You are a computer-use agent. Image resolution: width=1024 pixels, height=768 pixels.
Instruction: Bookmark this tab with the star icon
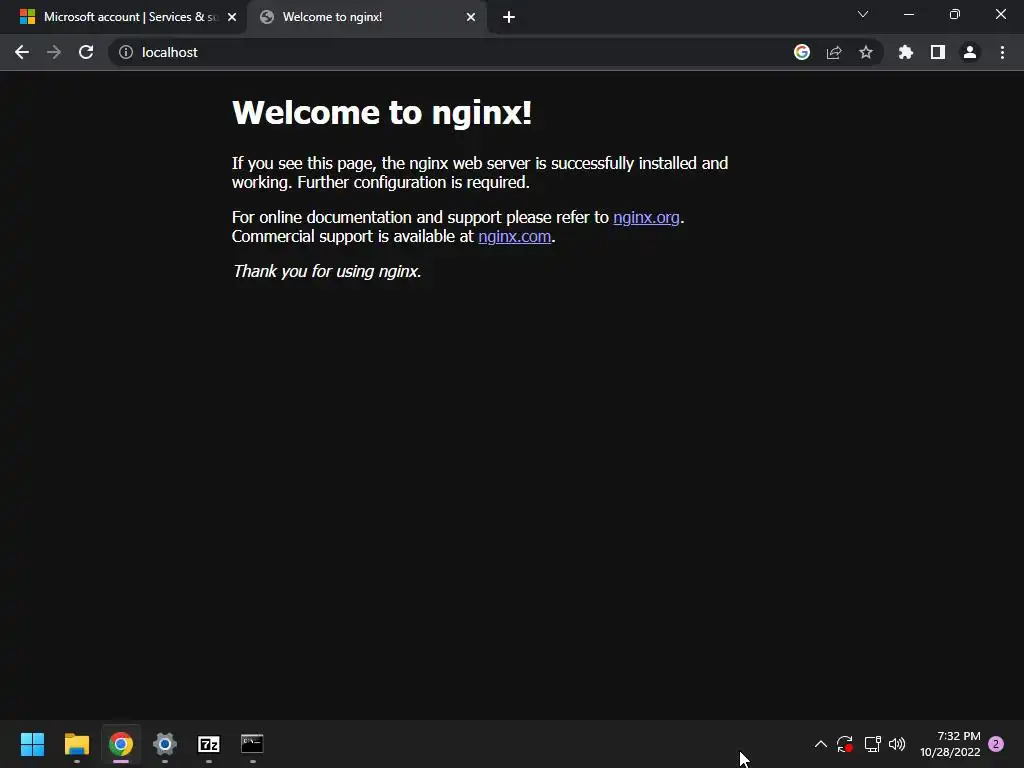[x=866, y=52]
